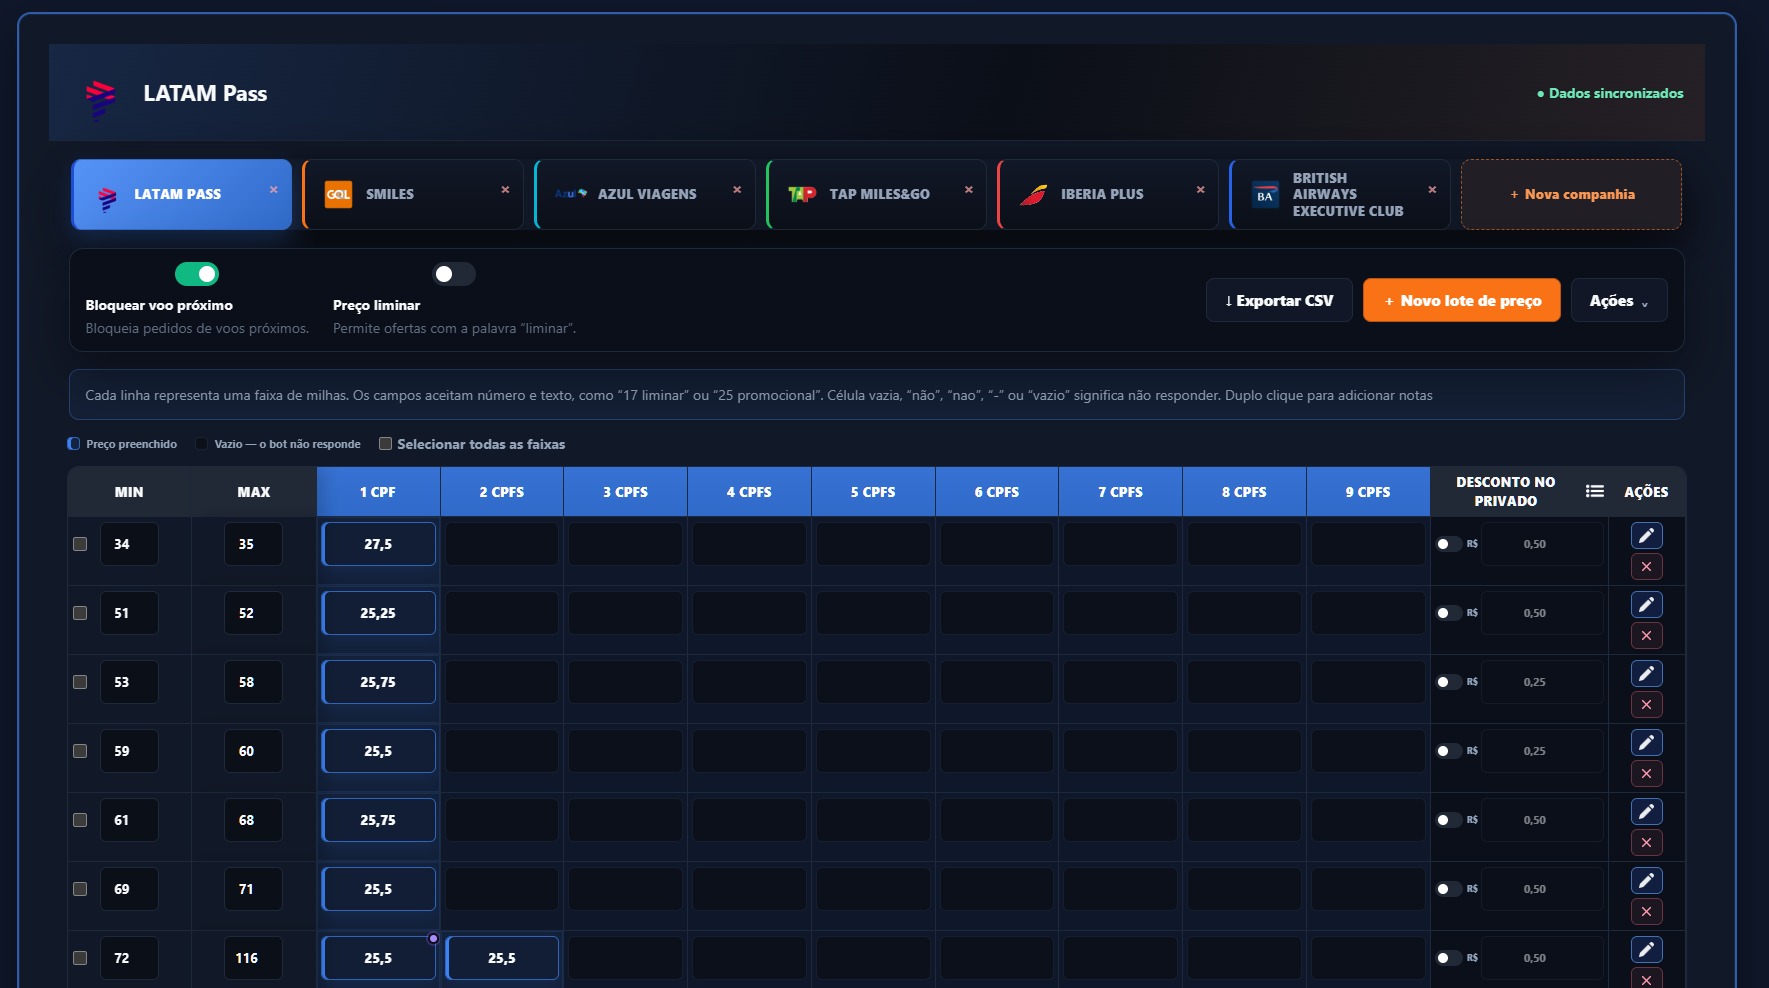Click the 0,25 discount field in row 53–58
This screenshot has height=988, width=1769.
coord(1542,682)
